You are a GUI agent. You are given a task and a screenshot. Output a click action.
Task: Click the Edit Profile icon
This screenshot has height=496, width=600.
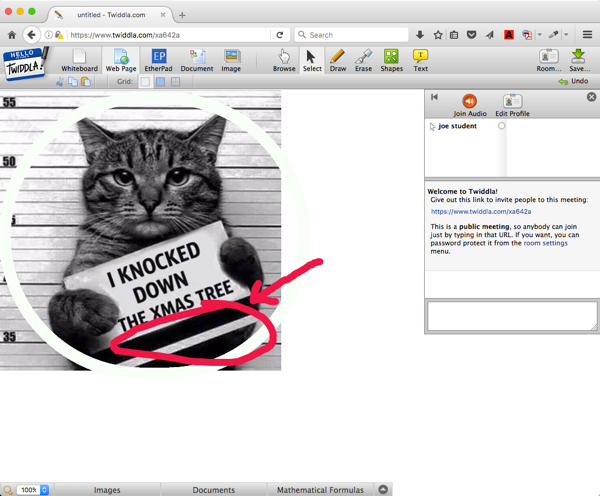(512, 103)
